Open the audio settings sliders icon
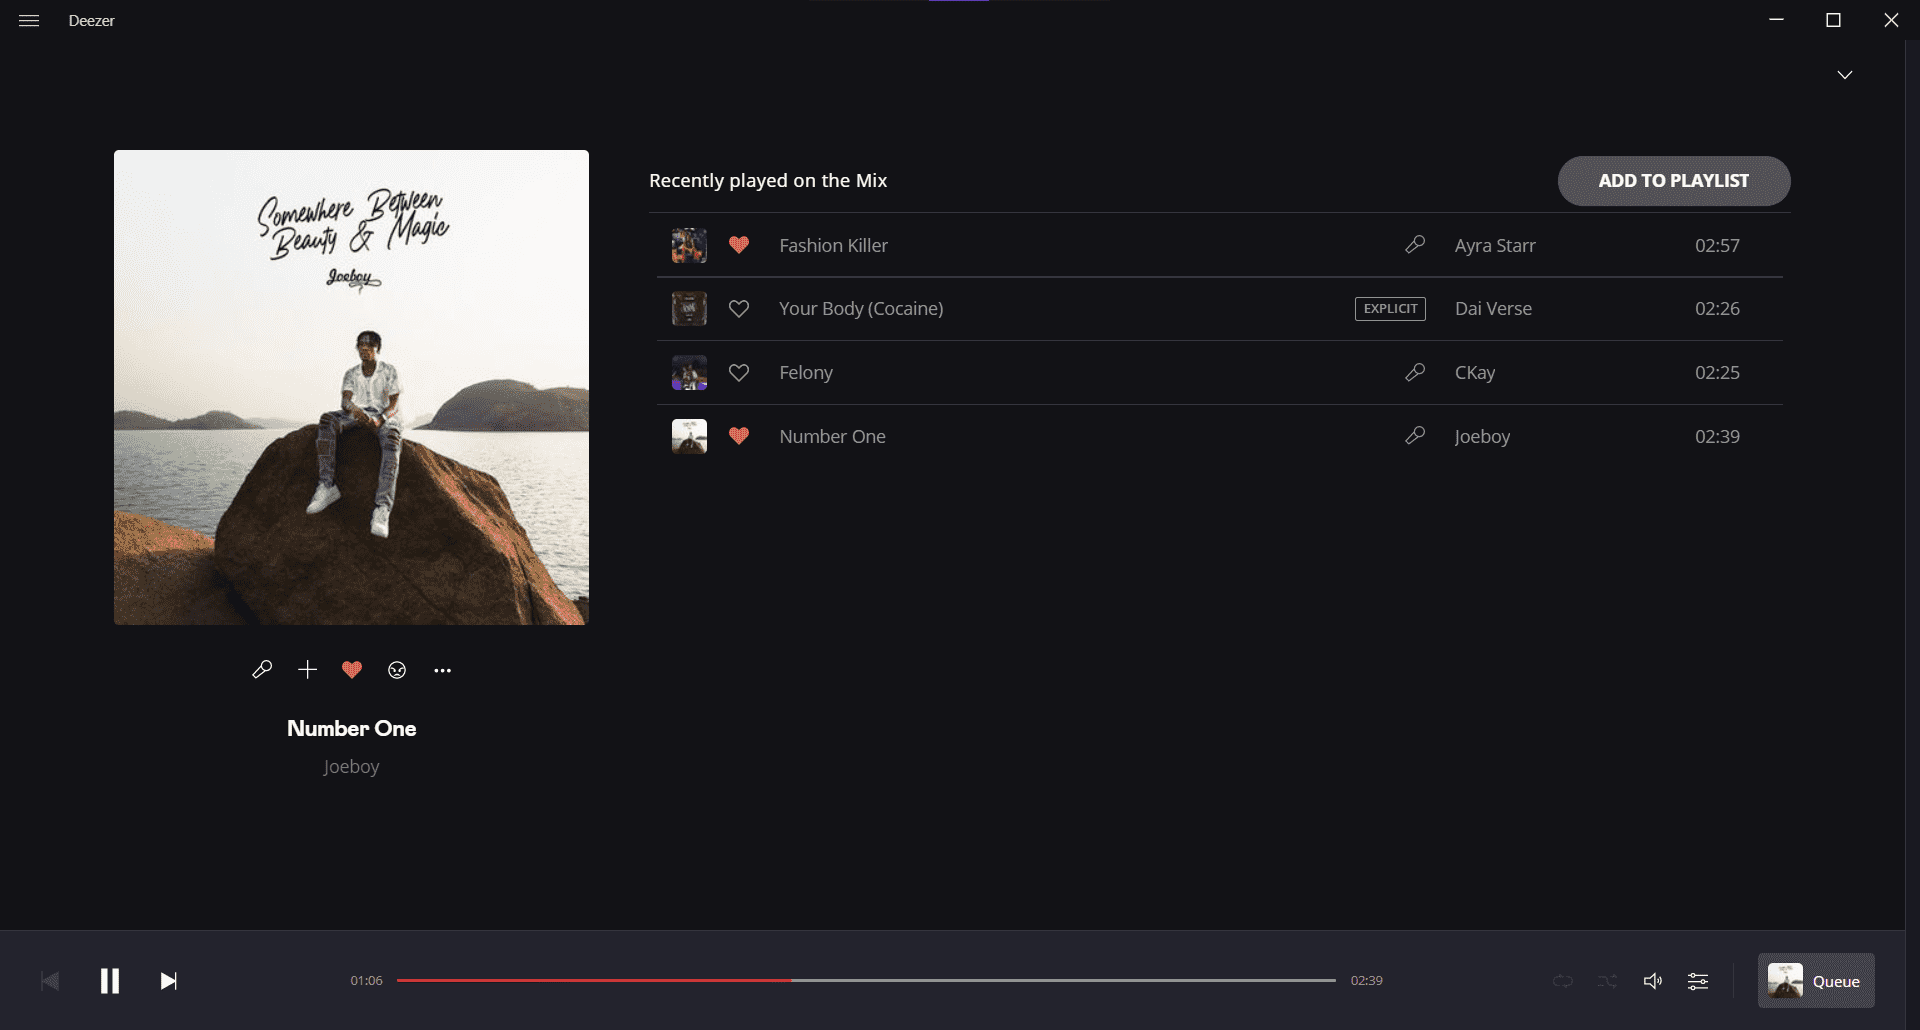 click(1698, 981)
